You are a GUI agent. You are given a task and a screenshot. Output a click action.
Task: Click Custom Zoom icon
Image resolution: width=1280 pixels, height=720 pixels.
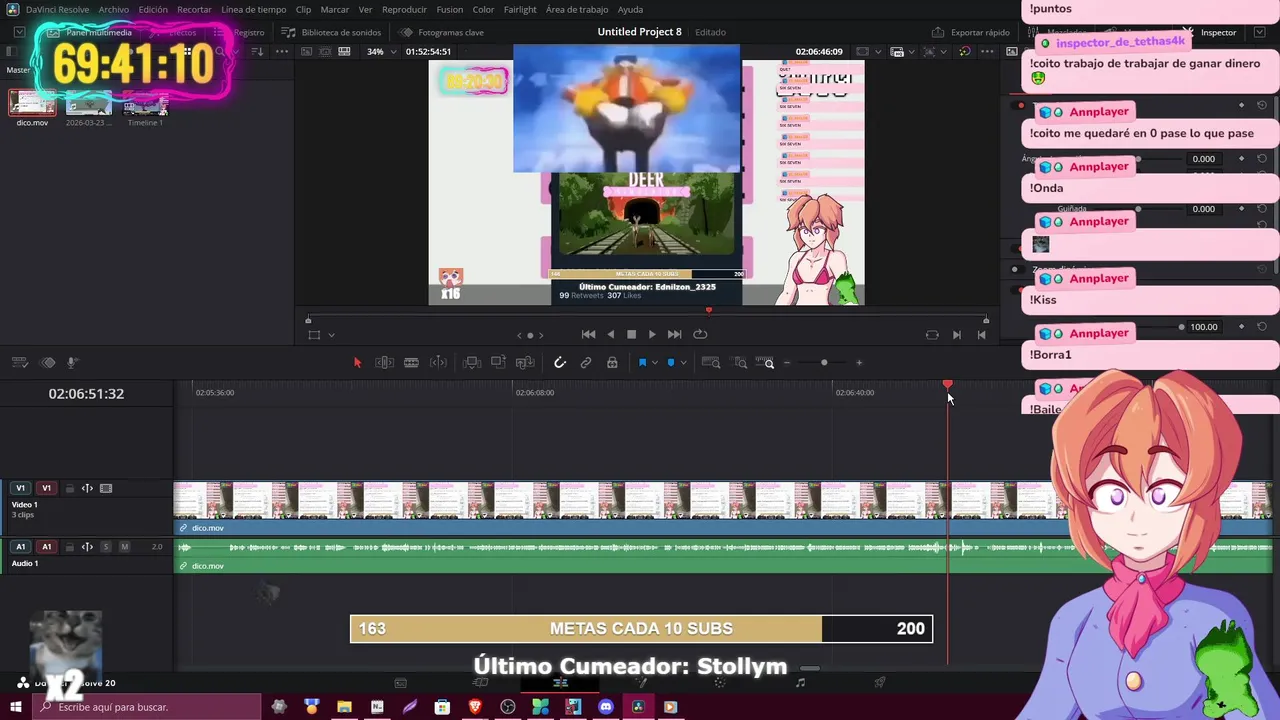(x=766, y=363)
